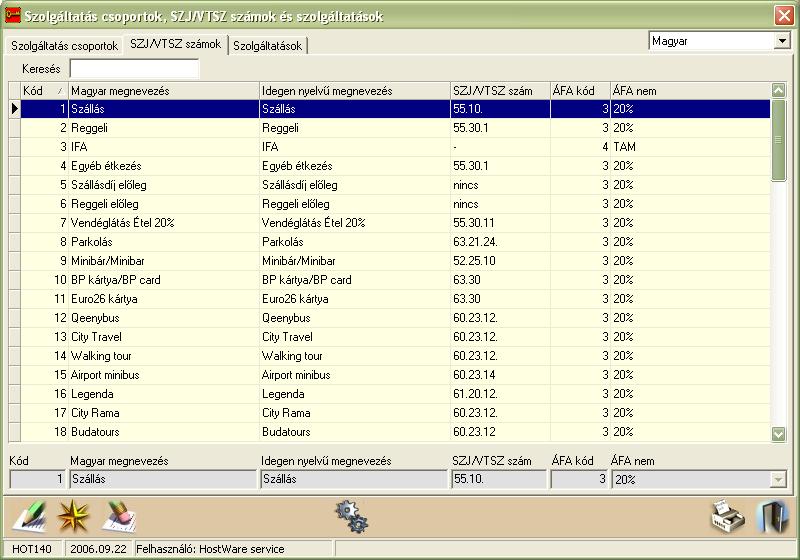The width and height of the screenshot is (800, 560).
Task: Click the Idegen nyelvű megnevezés edit field
Action: tap(354, 479)
